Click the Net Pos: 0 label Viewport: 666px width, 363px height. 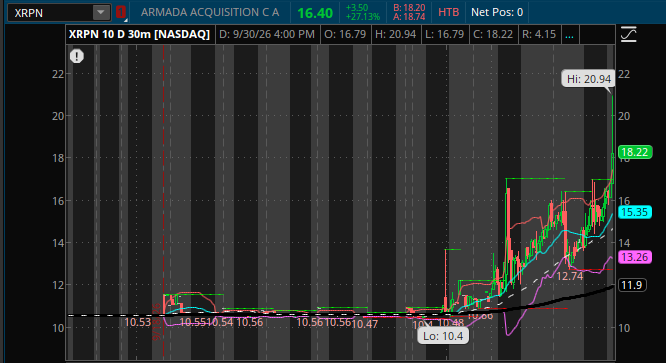click(x=497, y=12)
